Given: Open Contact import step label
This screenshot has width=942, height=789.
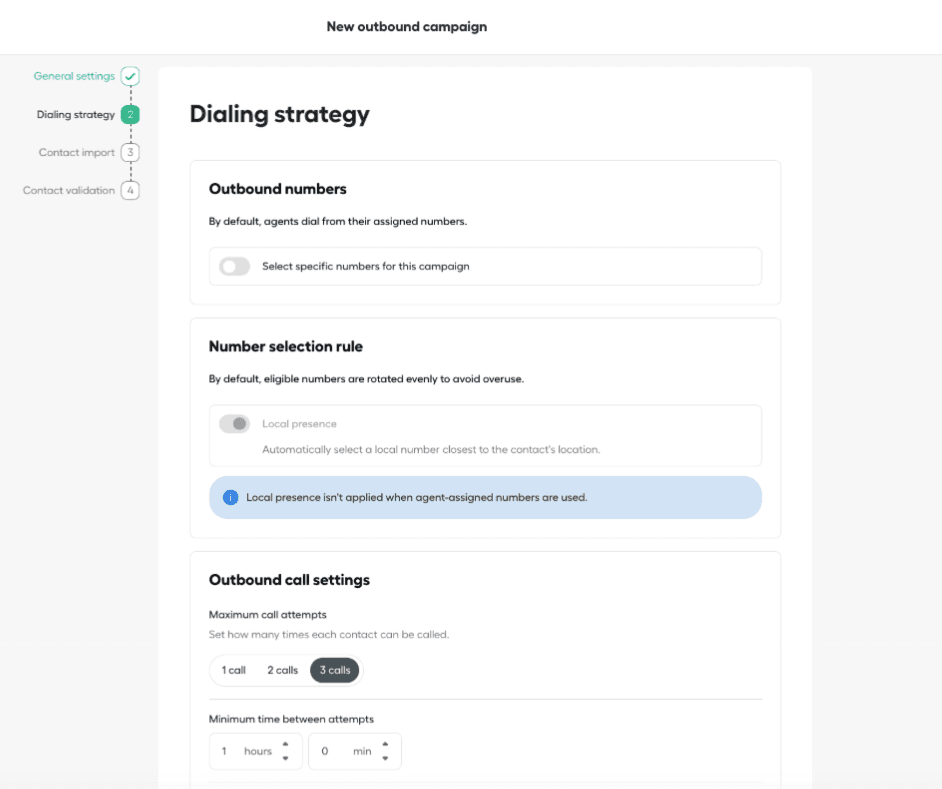Looking at the screenshot, I should [76, 152].
